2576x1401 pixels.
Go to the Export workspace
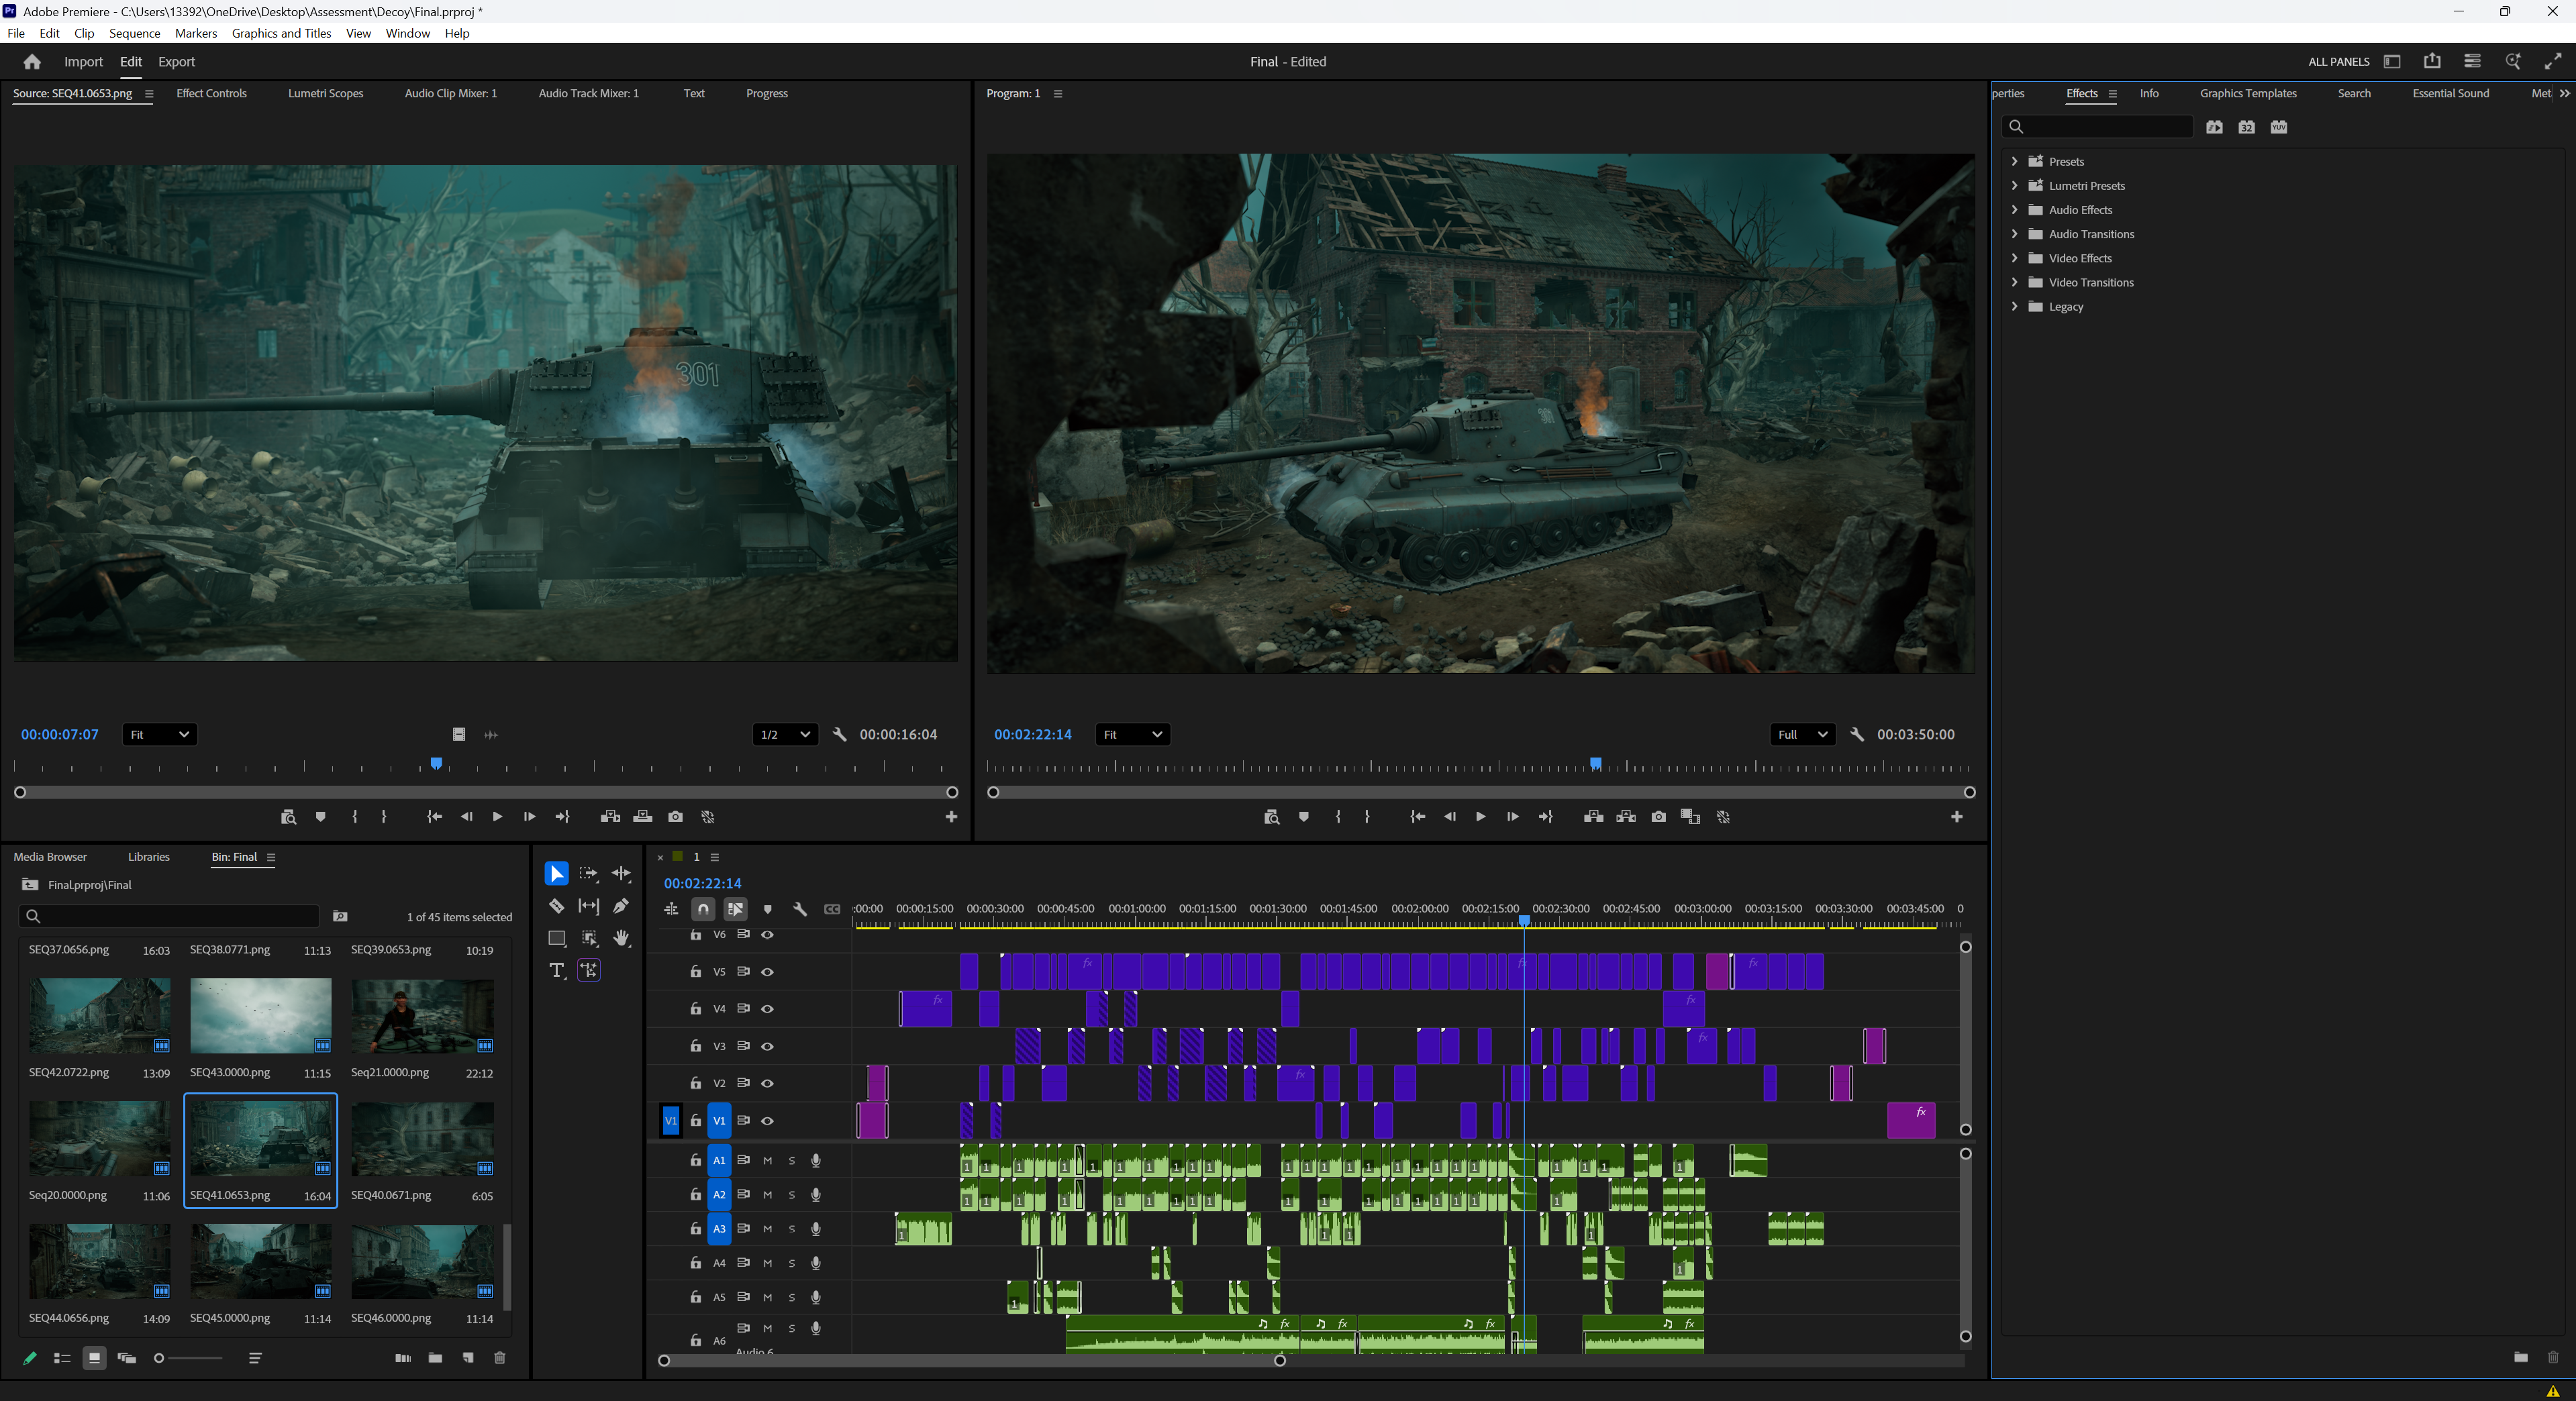(x=176, y=62)
